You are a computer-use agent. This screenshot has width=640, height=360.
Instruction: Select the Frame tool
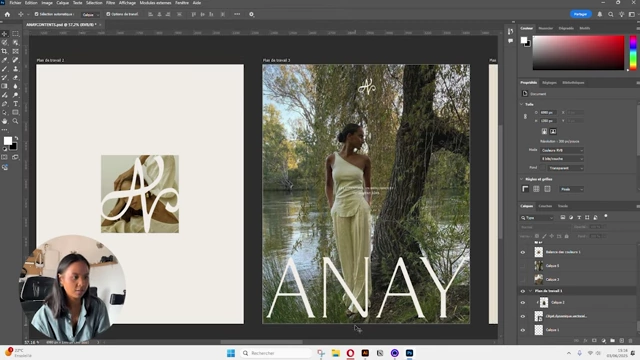(16, 51)
